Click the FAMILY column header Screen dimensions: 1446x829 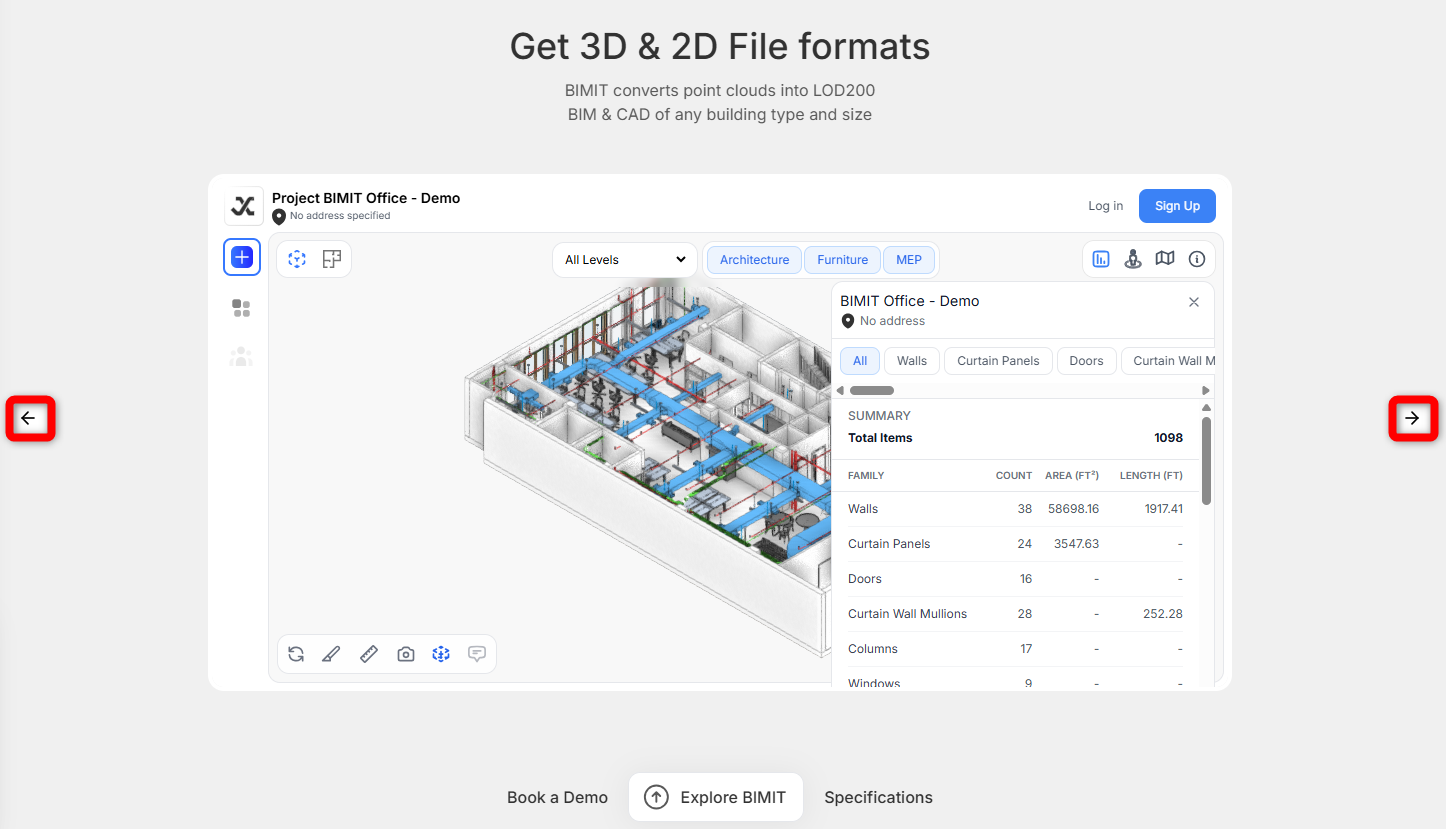(866, 476)
